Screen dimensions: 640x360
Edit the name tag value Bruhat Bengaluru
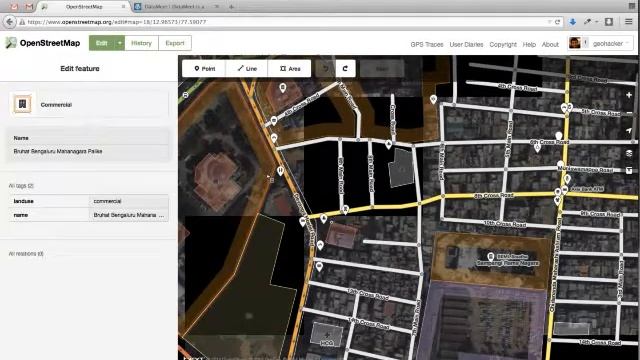tap(129, 215)
